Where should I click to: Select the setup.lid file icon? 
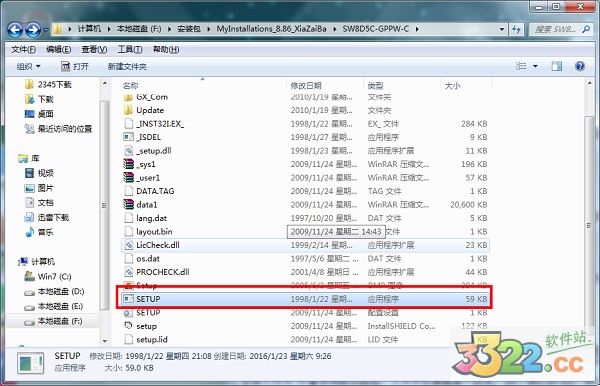pyautogui.click(x=129, y=339)
